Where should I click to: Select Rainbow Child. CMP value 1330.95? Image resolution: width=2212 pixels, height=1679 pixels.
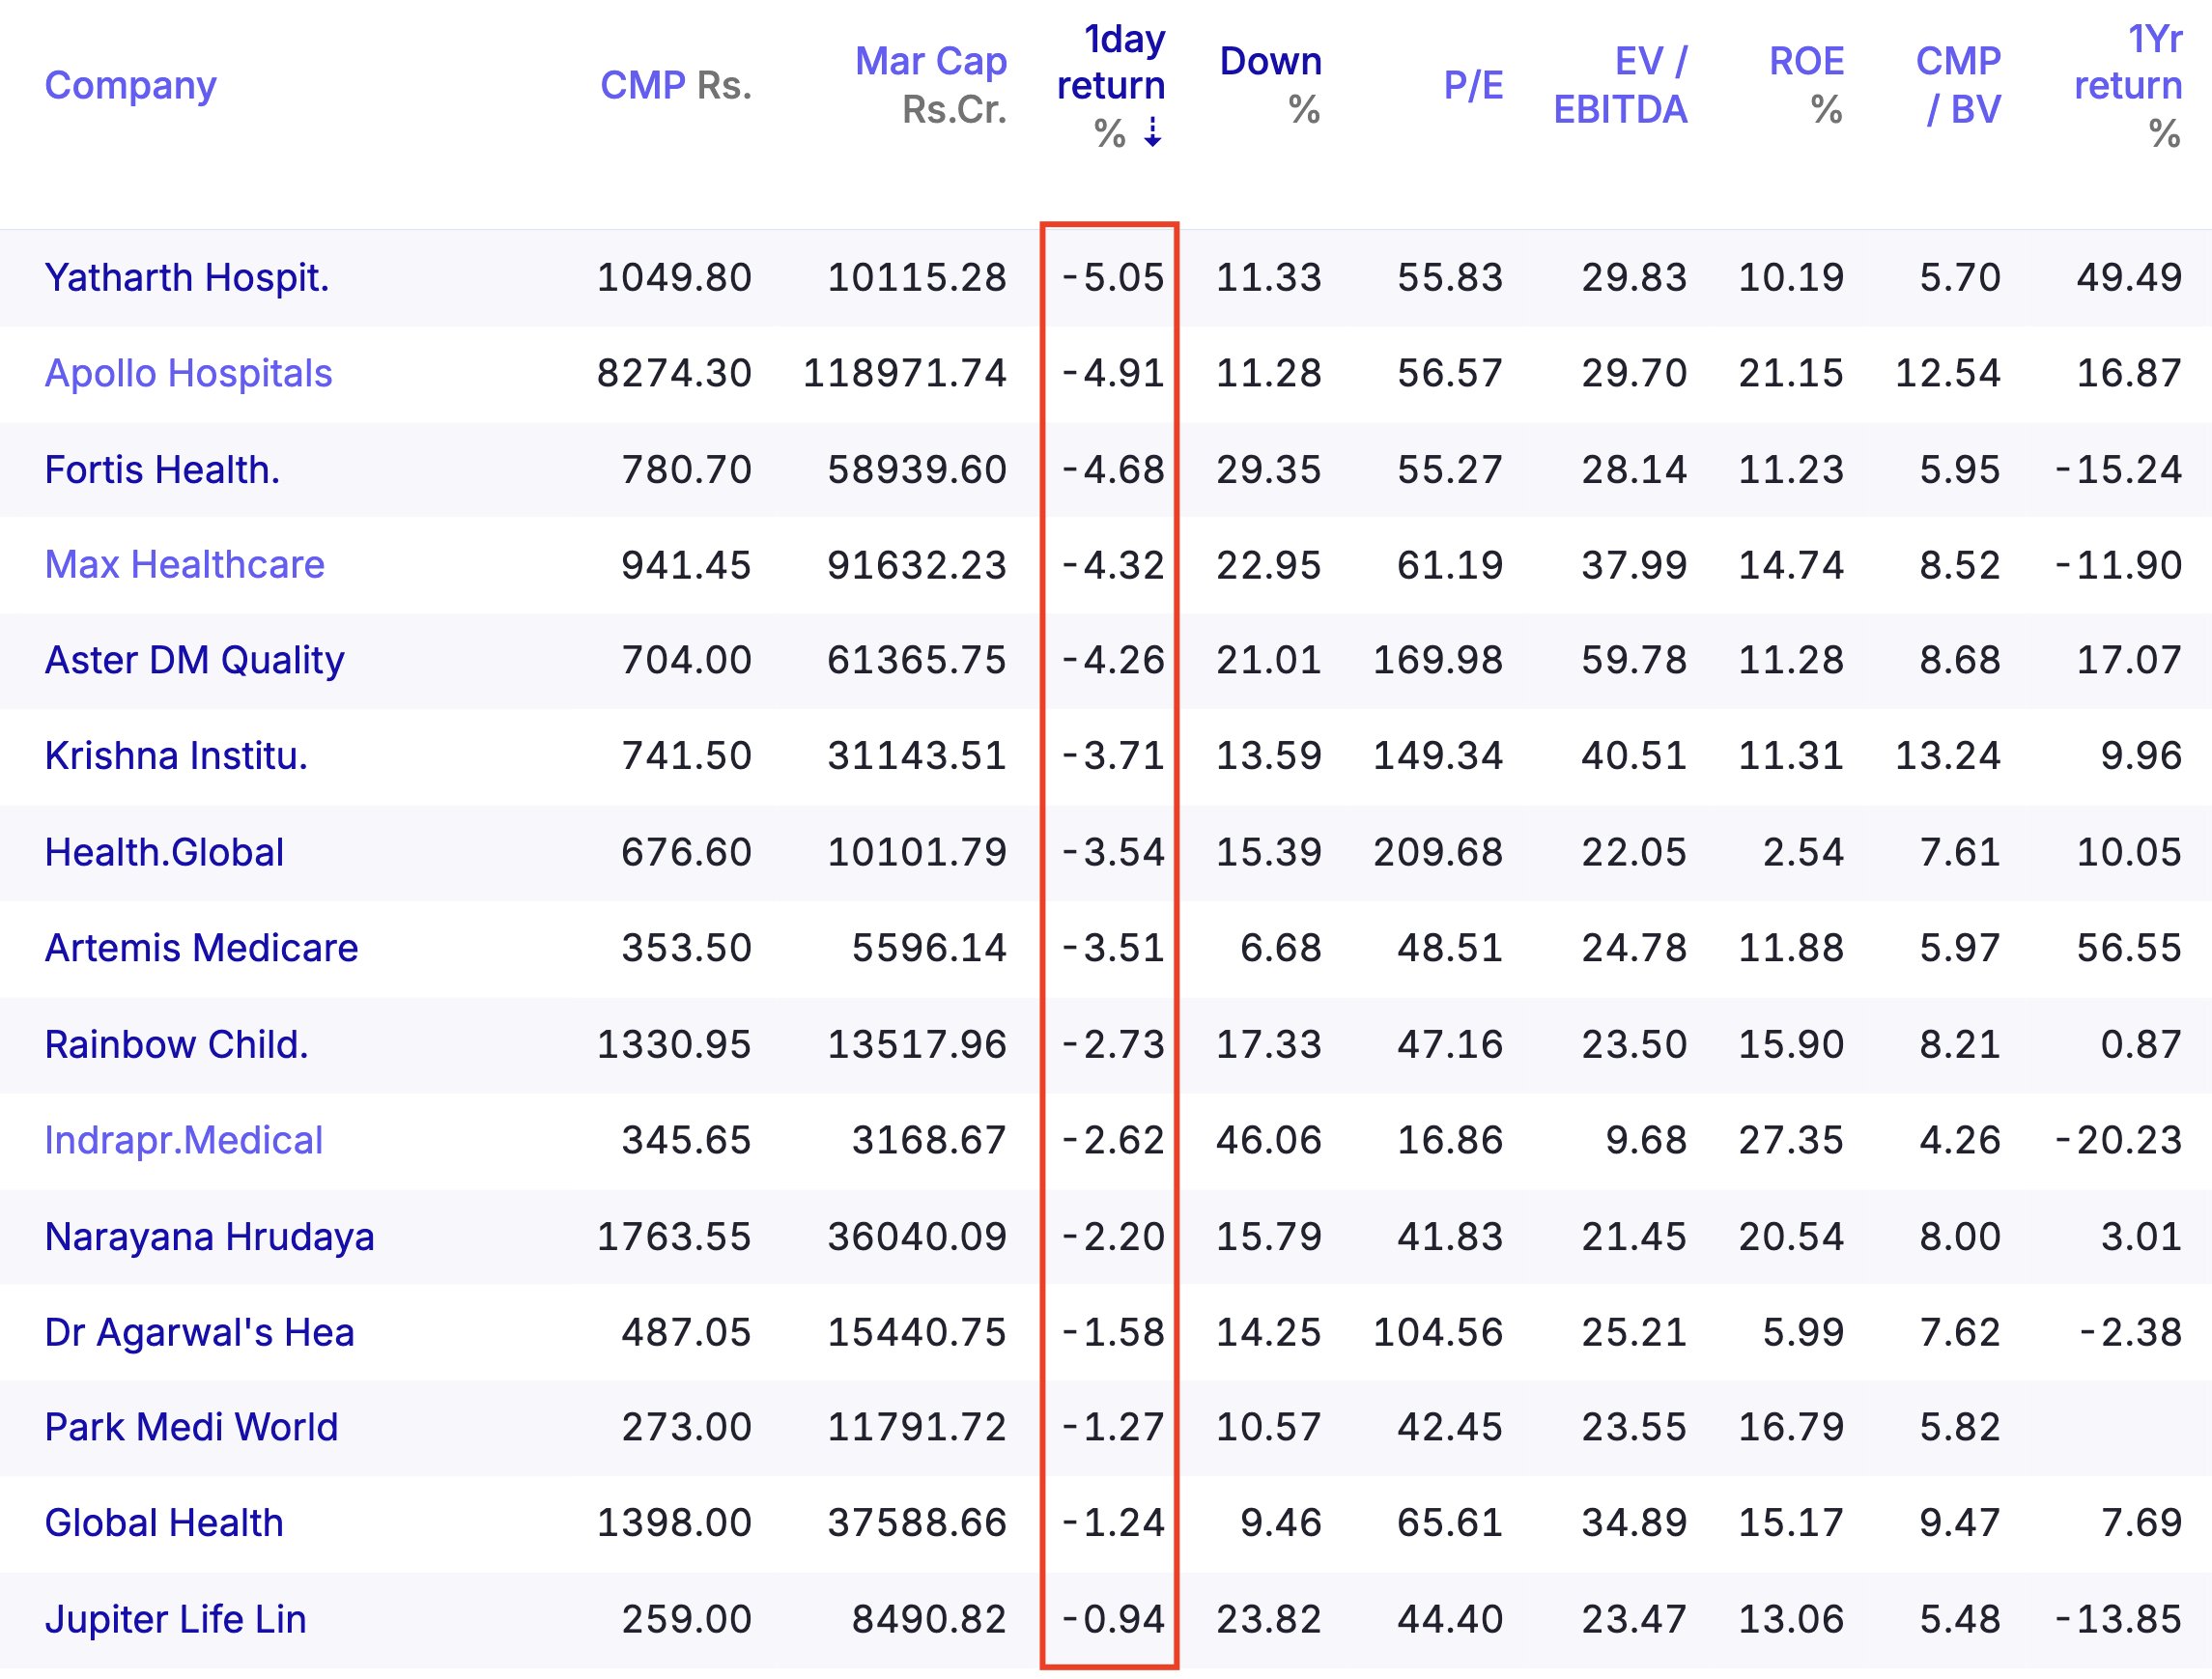tap(674, 1045)
